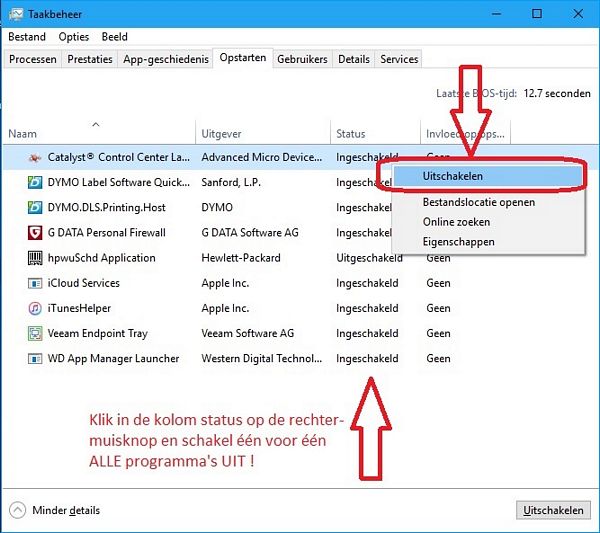Viewport: 600px width, 533px height.
Task: Click the iTunesHelper music note icon
Action: coord(35,308)
